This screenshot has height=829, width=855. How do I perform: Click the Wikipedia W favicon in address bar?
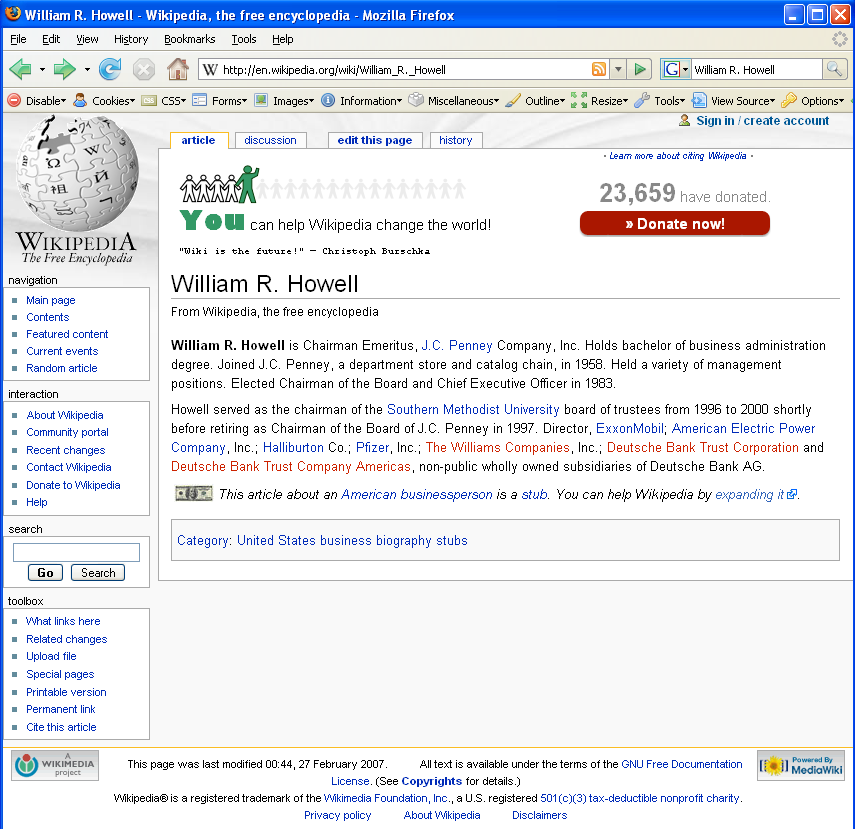pos(210,70)
